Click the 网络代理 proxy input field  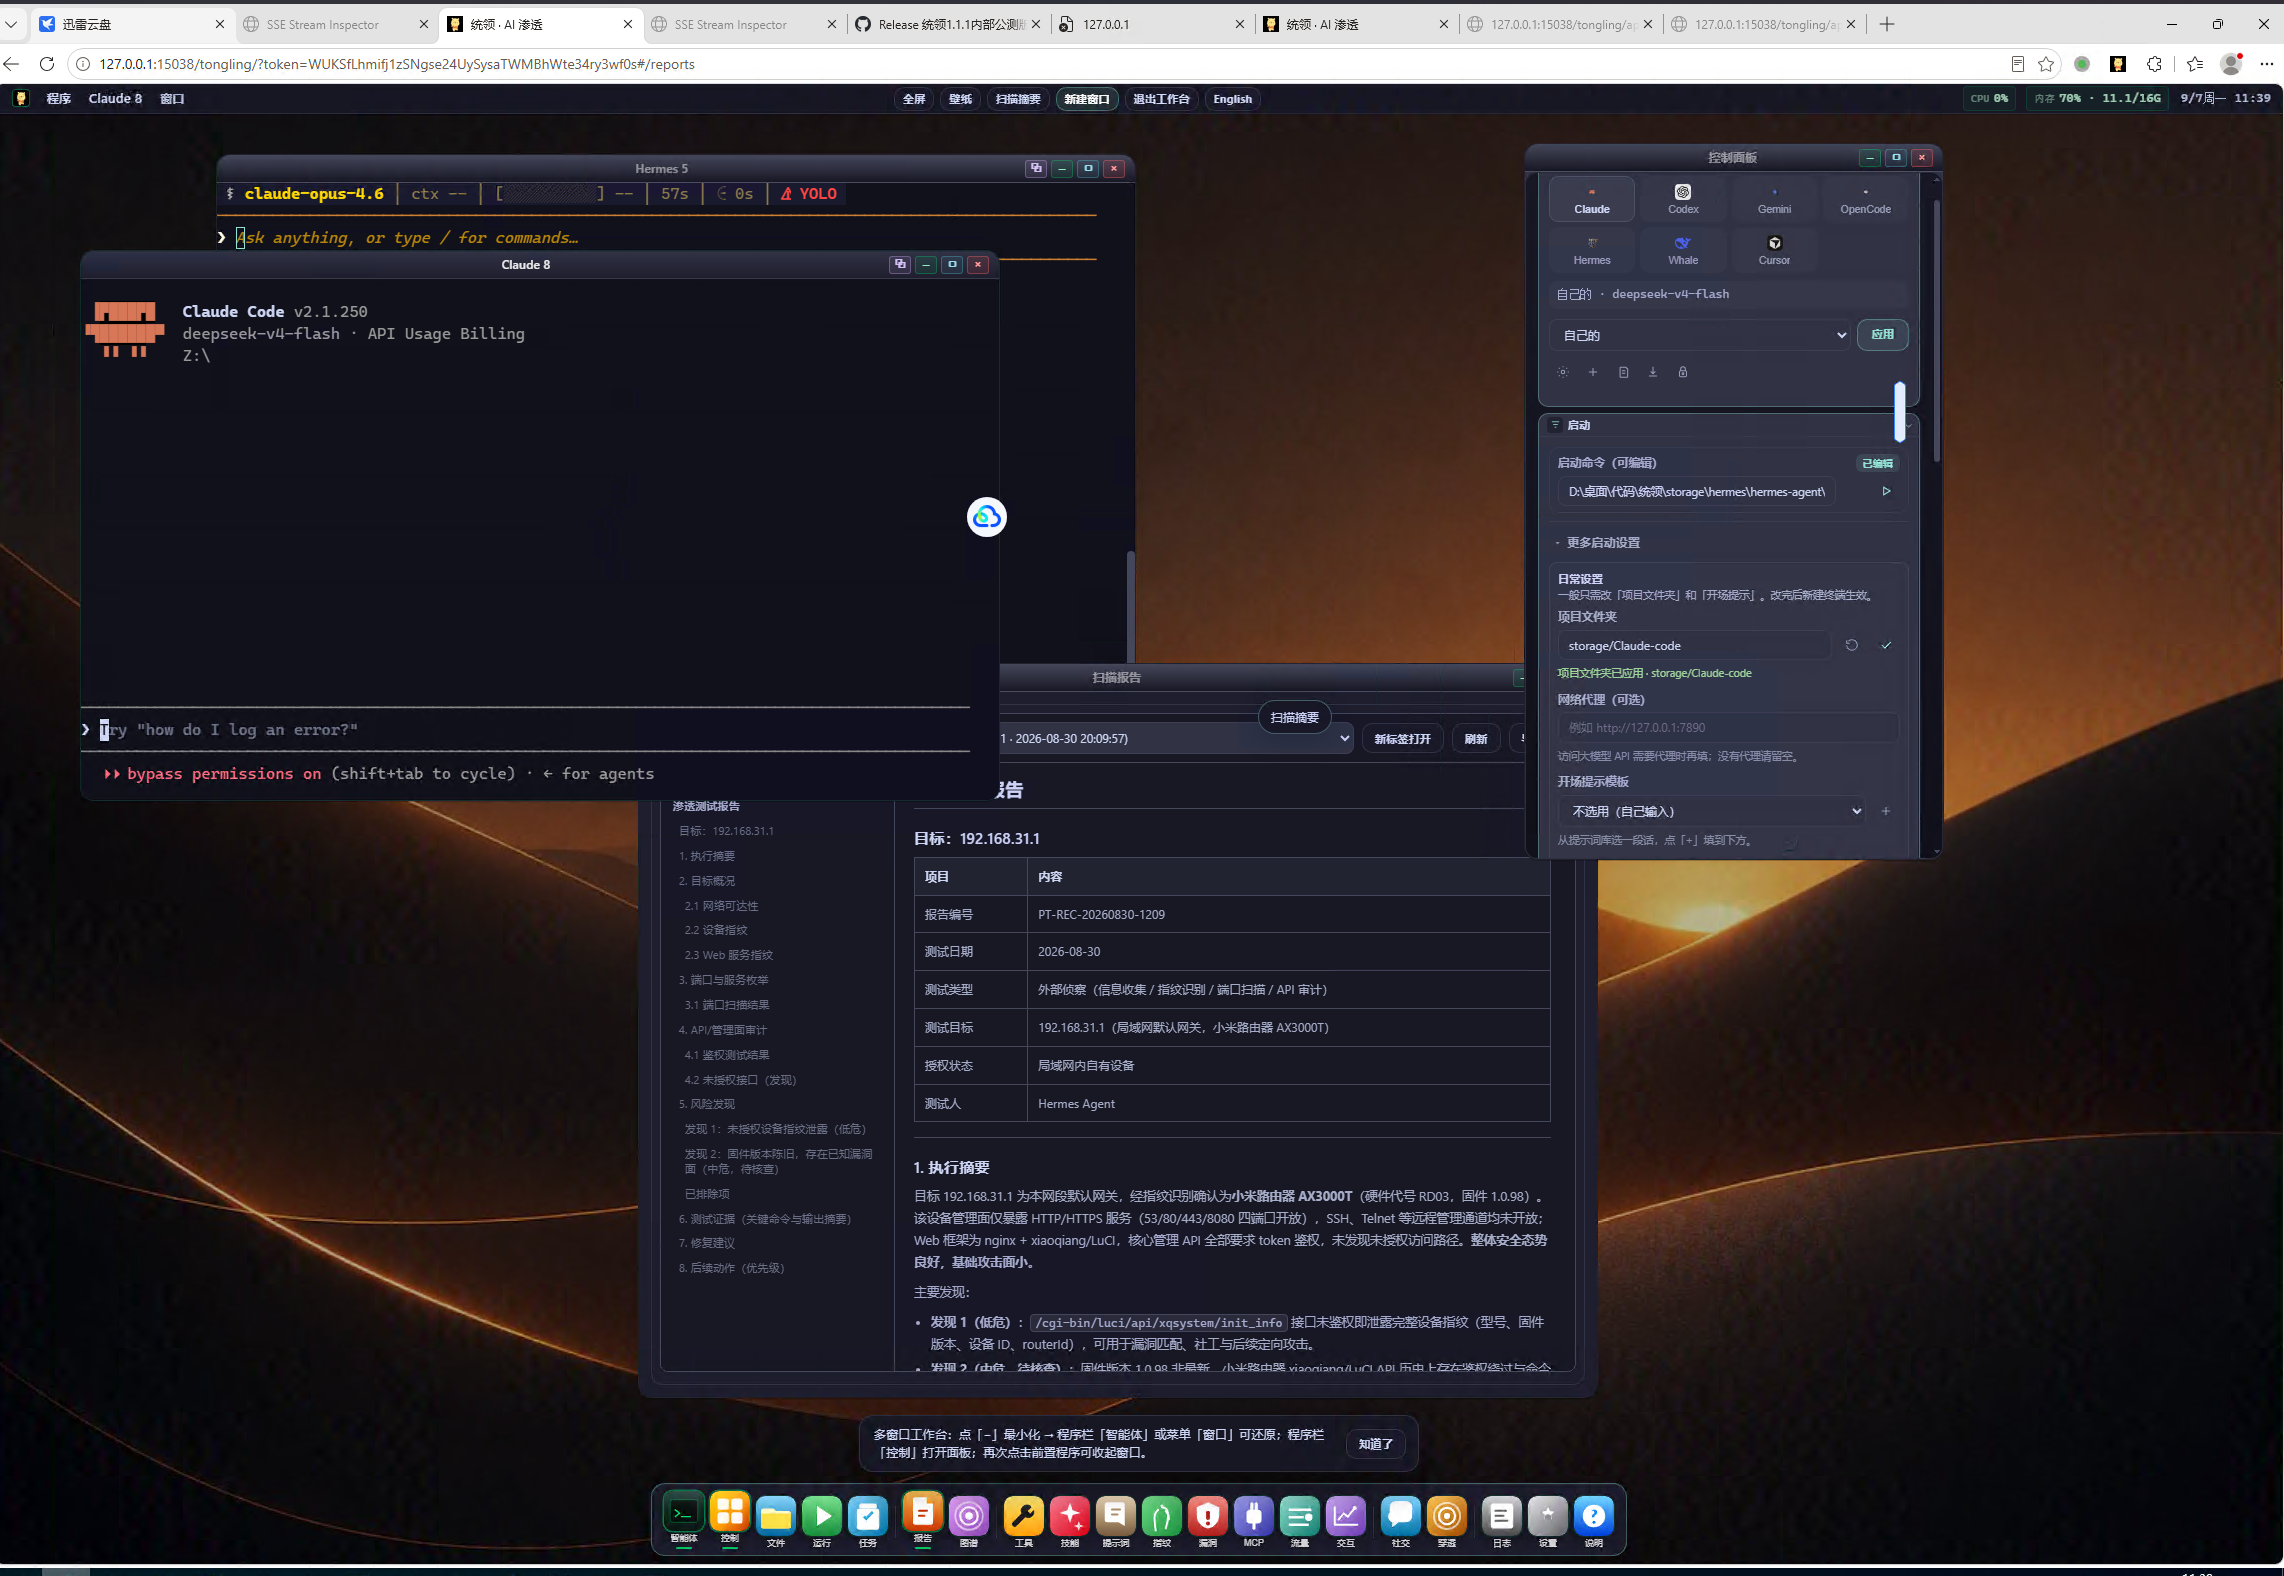1727,727
